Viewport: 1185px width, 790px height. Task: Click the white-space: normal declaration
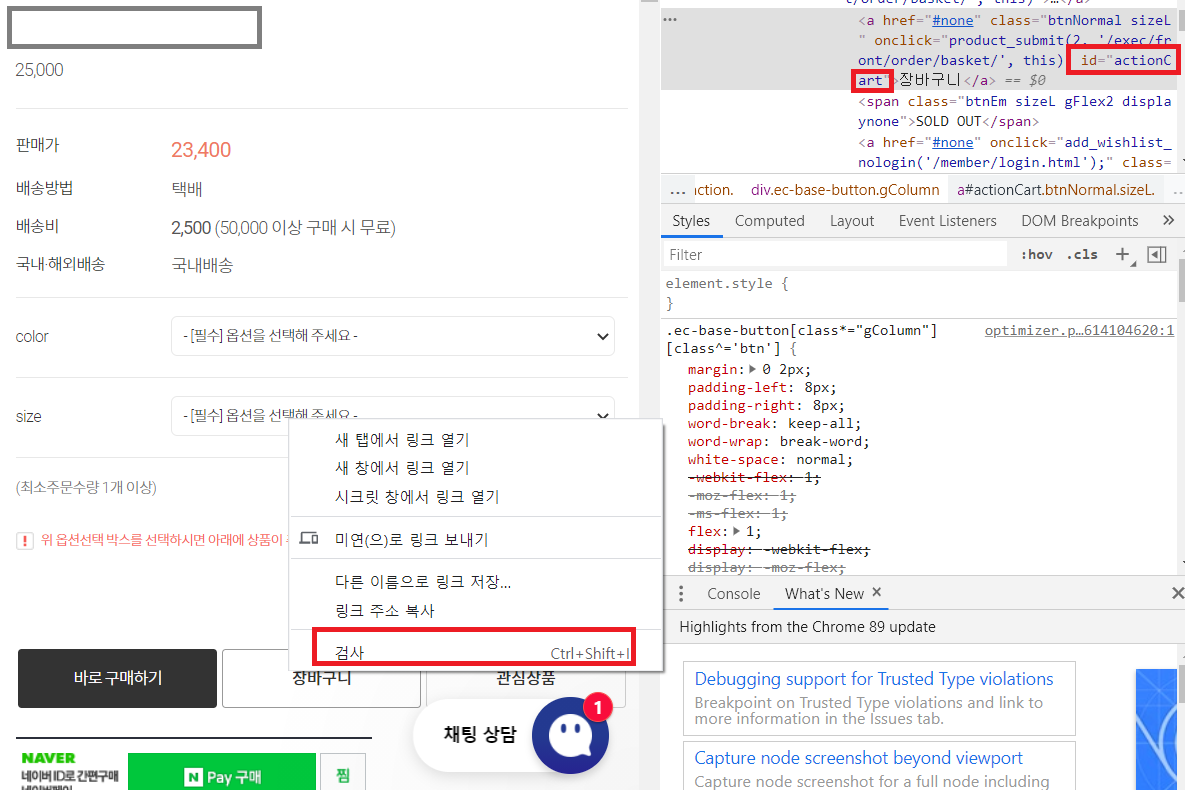pos(770,460)
